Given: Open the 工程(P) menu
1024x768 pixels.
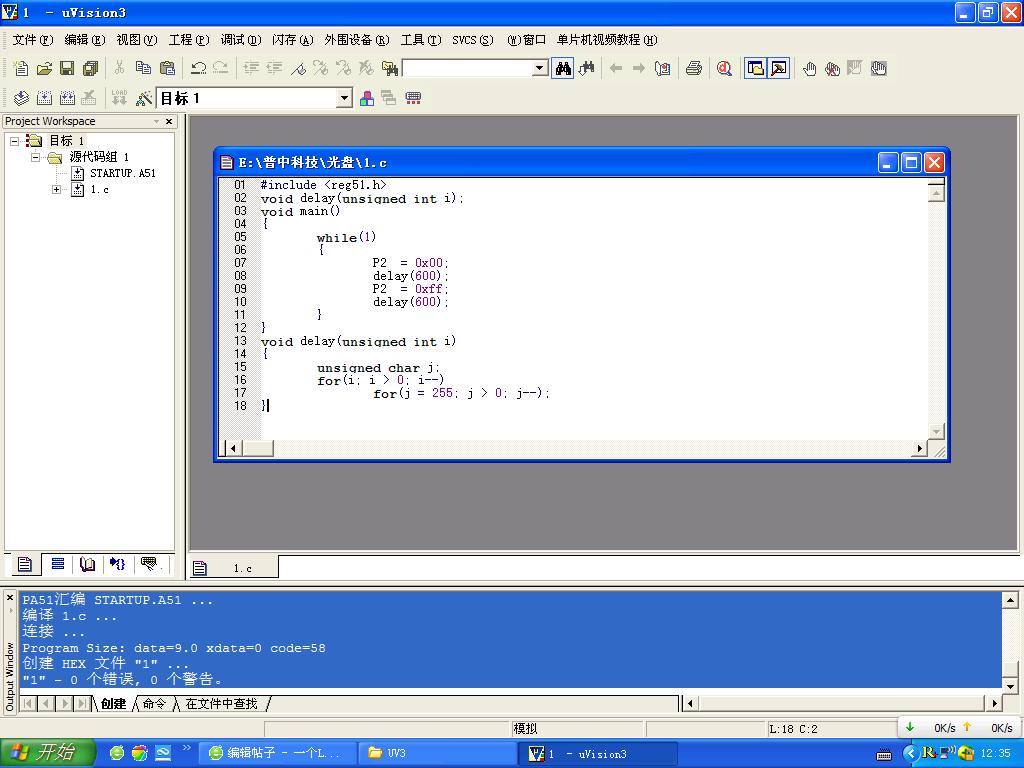Looking at the screenshot, I should pyautogui.click(x=189, y=40).
